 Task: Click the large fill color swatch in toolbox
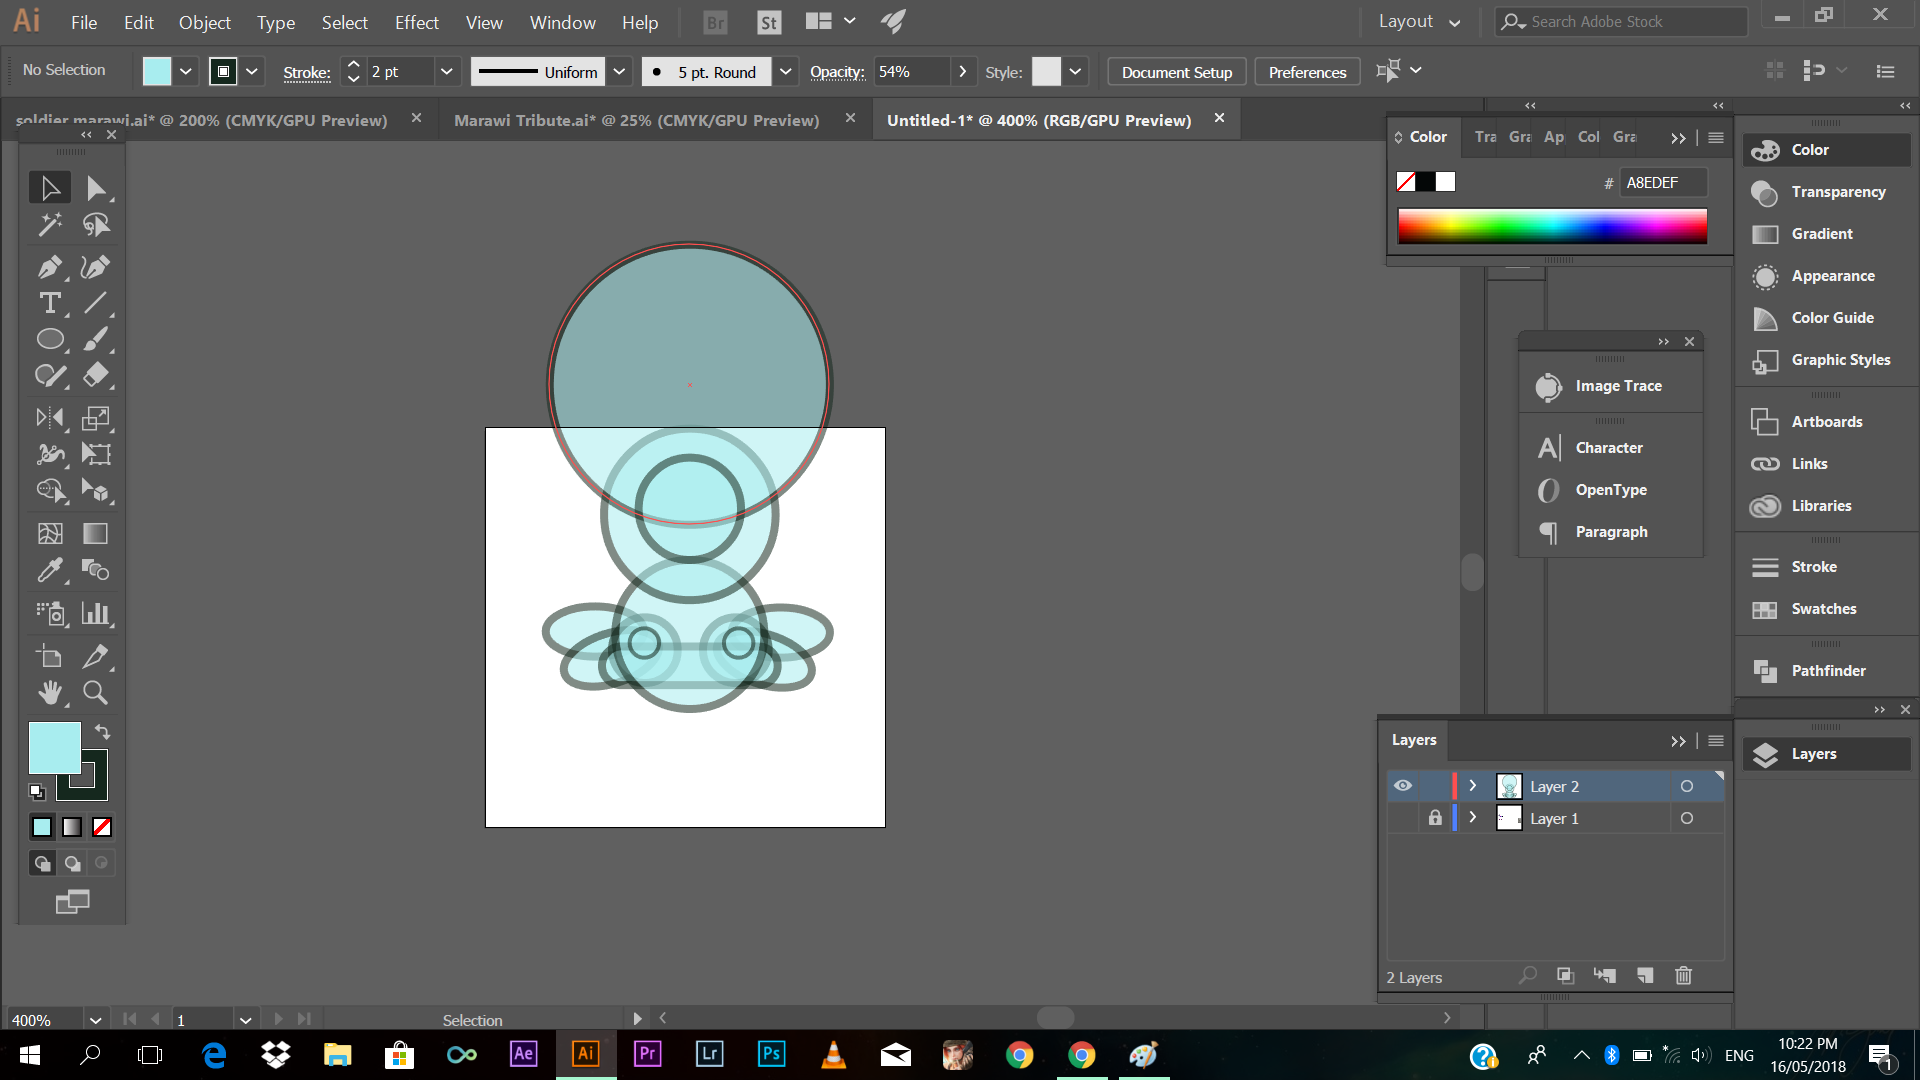(55, 749)
